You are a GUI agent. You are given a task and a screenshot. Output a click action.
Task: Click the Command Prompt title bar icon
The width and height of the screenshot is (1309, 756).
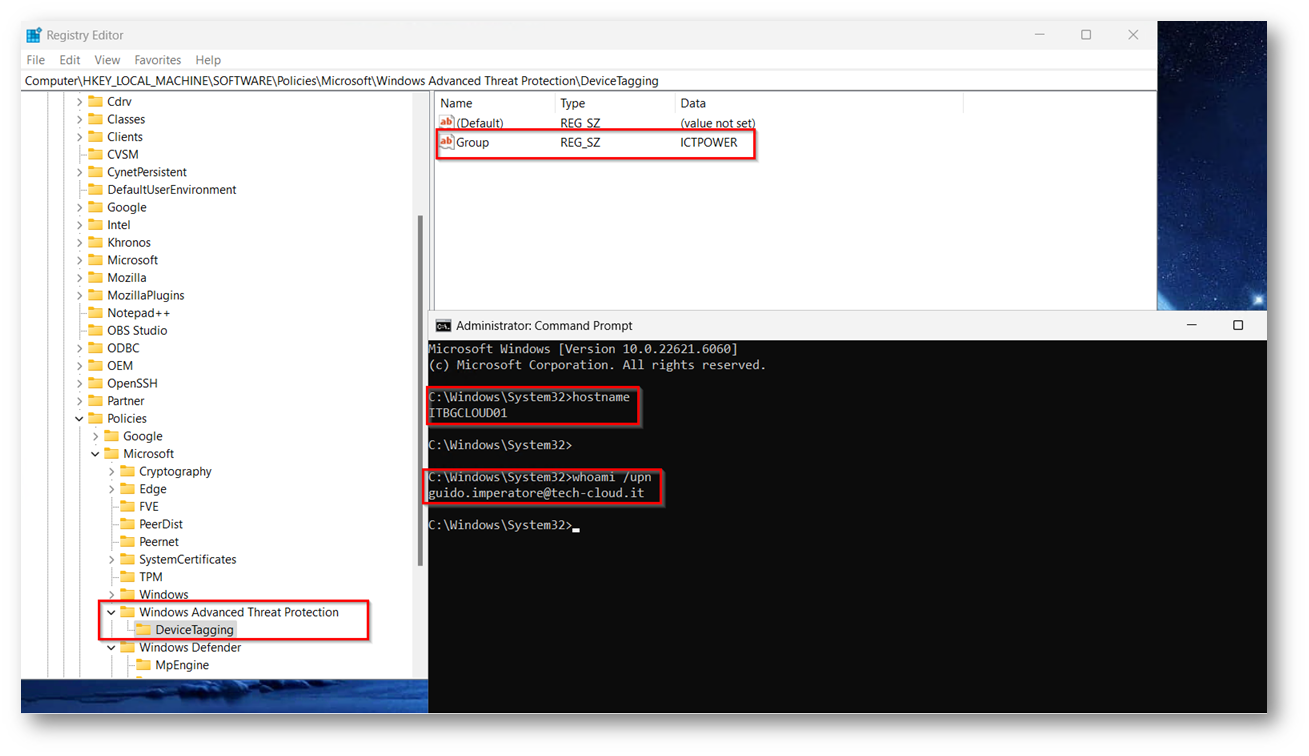(x=443, y=325)
